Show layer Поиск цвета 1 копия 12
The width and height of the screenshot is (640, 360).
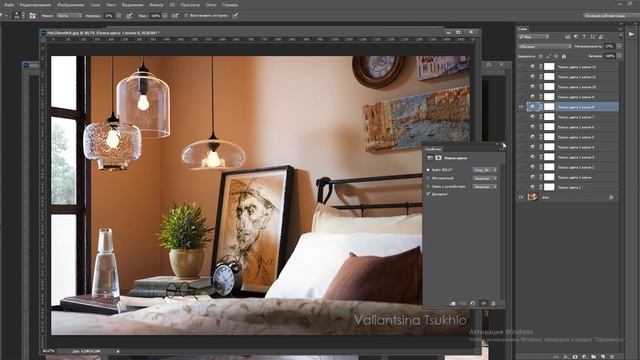tap(520, 67)
